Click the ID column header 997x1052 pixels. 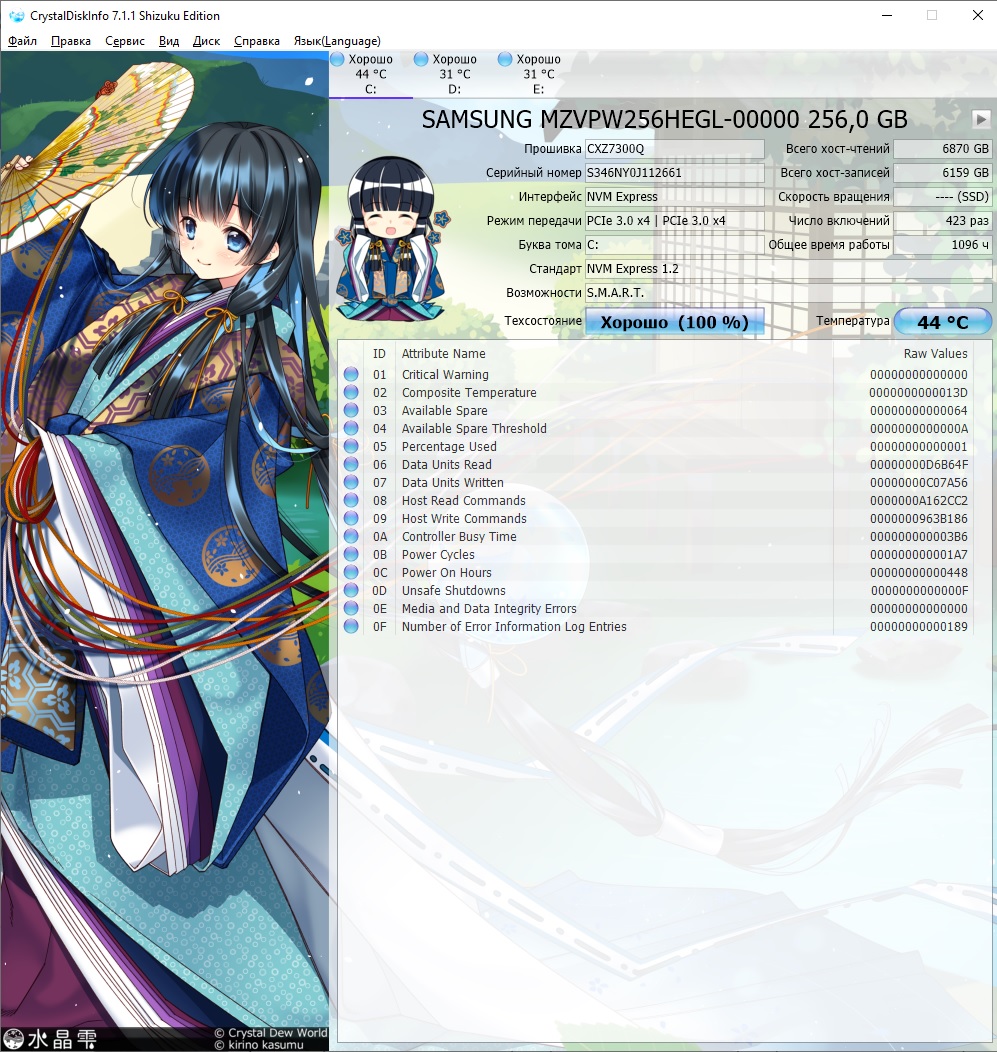coord(380,354)
